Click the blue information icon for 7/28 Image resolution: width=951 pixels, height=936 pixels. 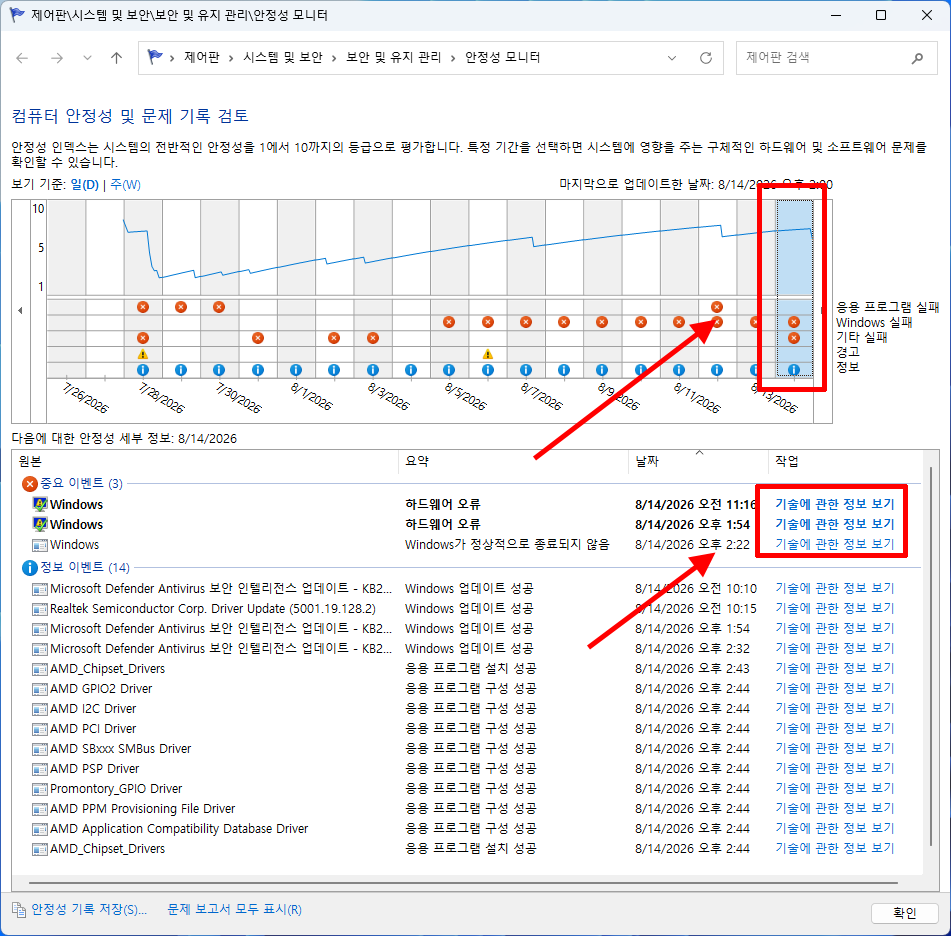click(x=143, y=370)
